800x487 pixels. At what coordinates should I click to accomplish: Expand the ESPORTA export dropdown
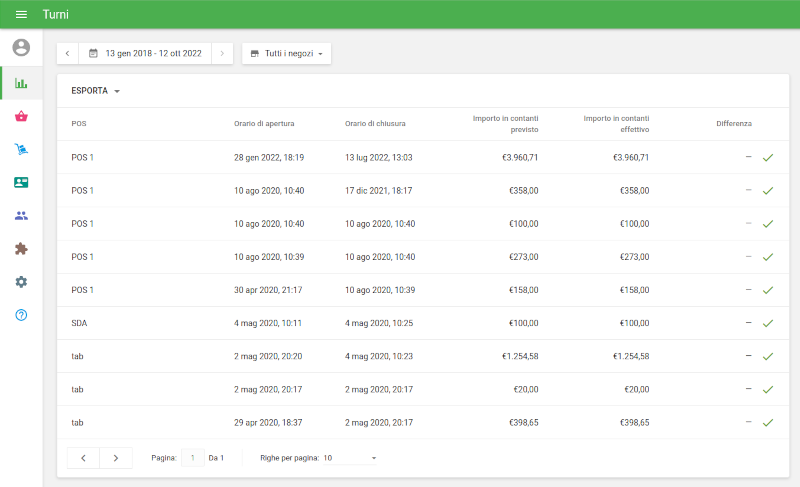click(96, 91)
